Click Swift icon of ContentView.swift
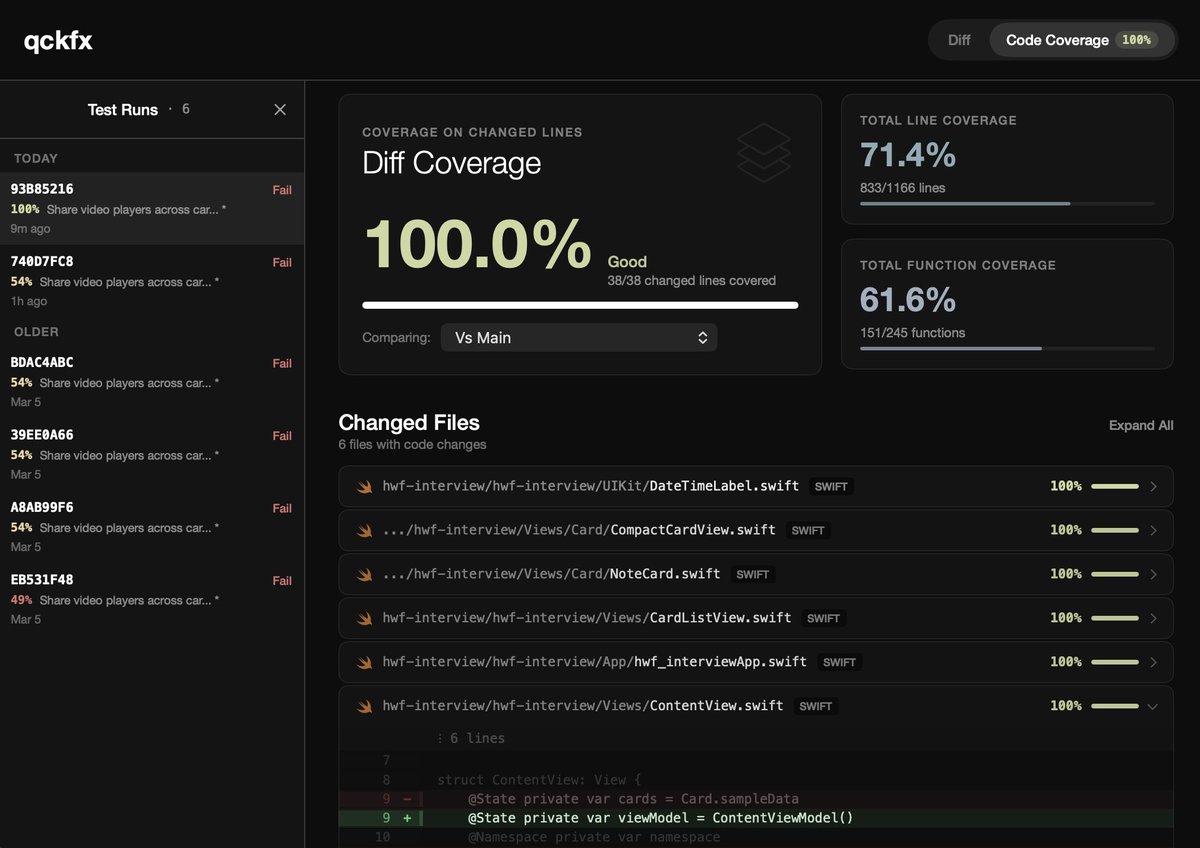Image resolution: width=1200 pixels, height=848 pixels. pyautogui.click(x=365, y=706)
